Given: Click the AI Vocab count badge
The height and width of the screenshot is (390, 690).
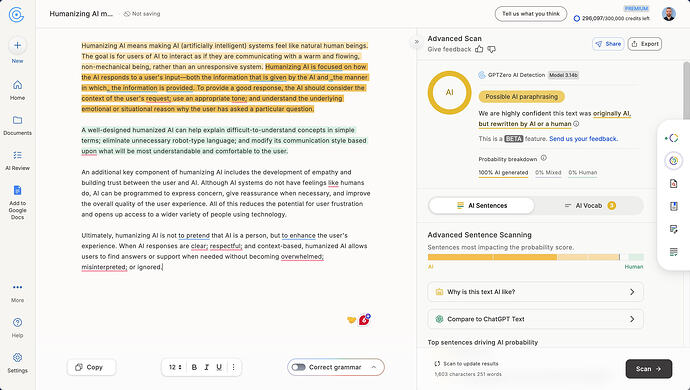Looking at the screenshot, I should (x=612, y=206).
